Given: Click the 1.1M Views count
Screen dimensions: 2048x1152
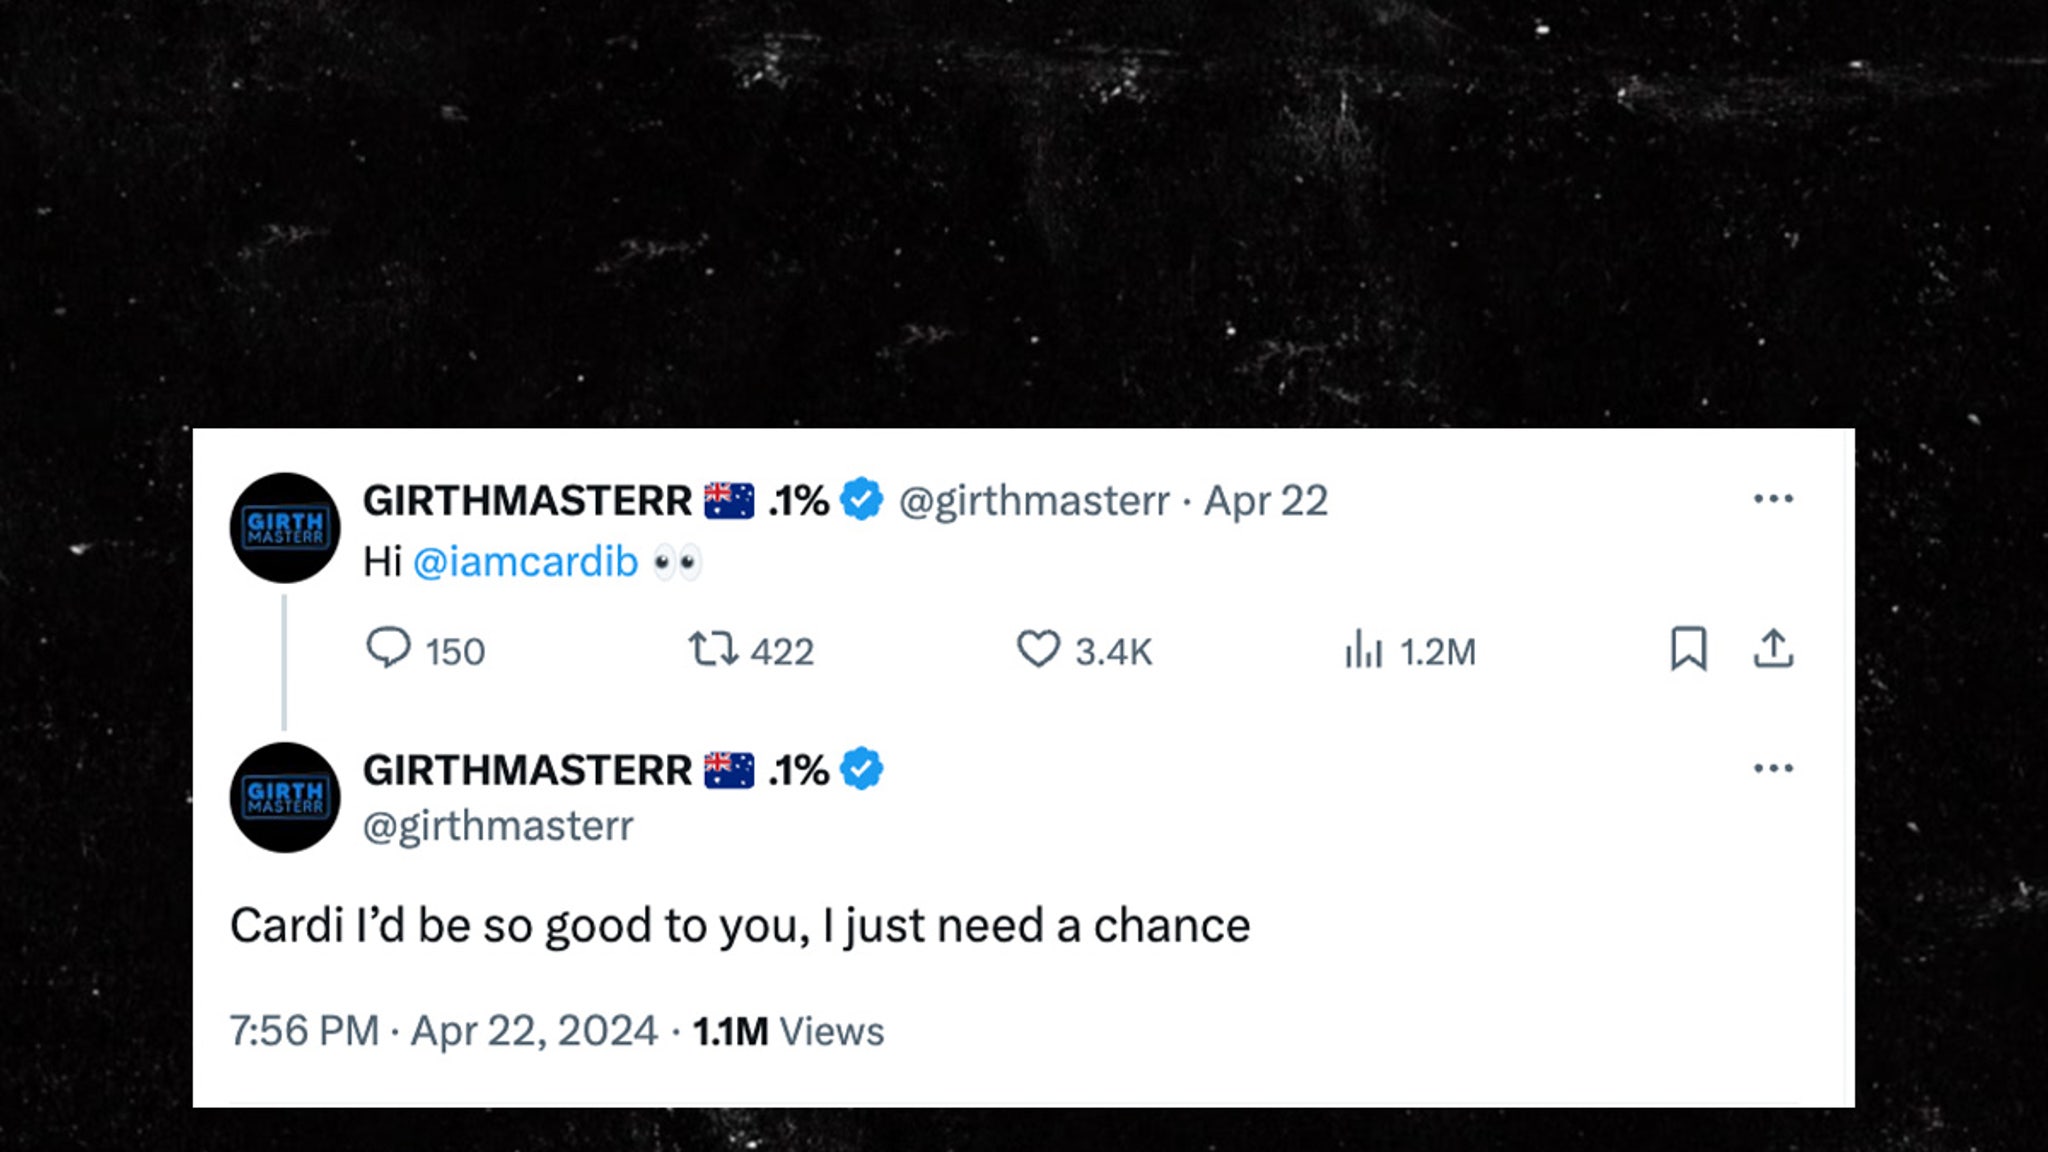Looking at the screenshot, I should (x=788, y=1031).
